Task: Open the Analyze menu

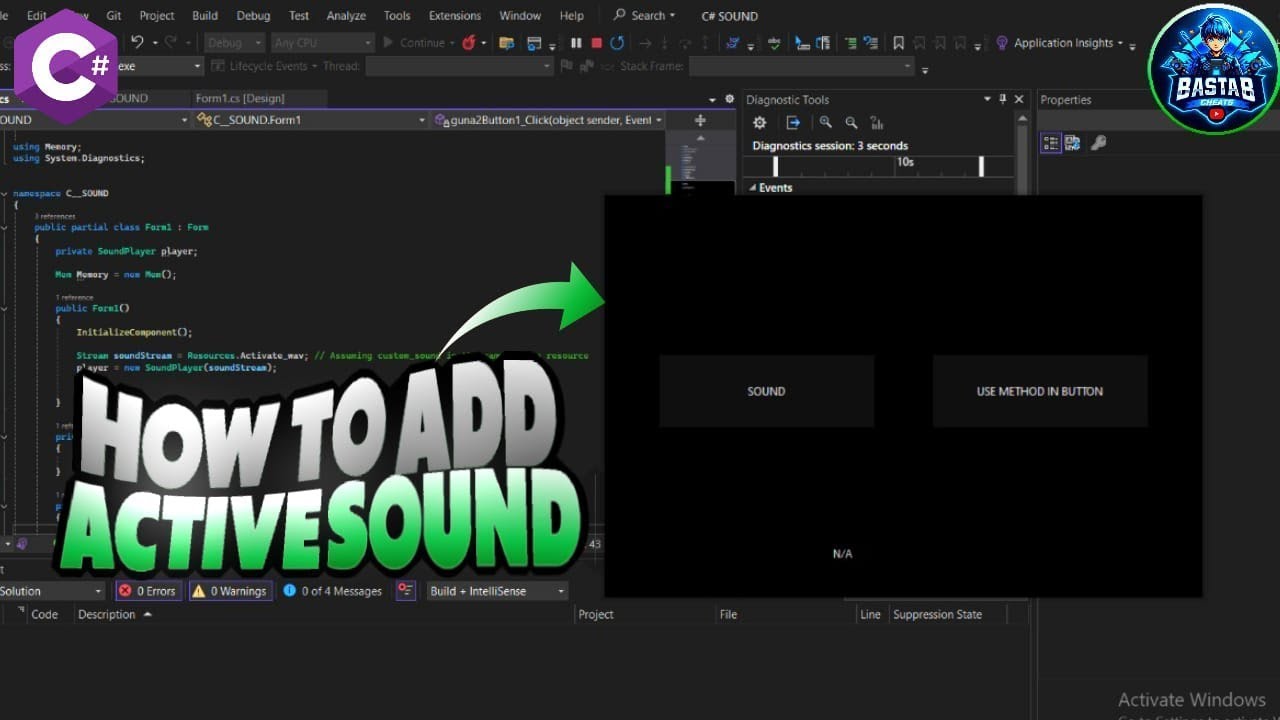Action: pos(346,15)
